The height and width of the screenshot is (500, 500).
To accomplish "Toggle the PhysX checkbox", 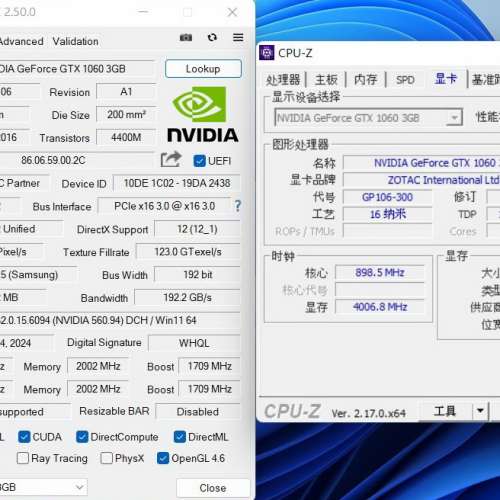I will 106,458.
